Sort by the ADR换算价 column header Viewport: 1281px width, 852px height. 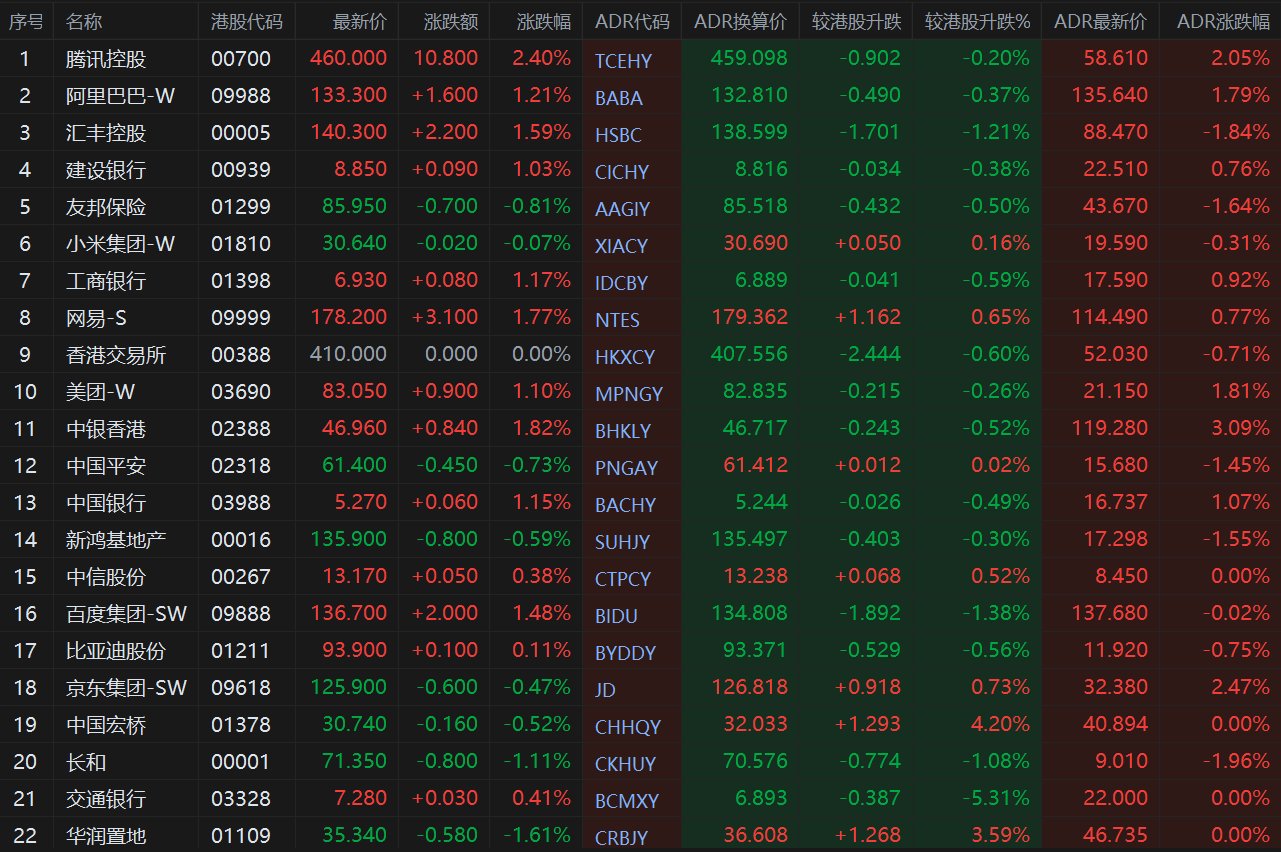(740, 21)
